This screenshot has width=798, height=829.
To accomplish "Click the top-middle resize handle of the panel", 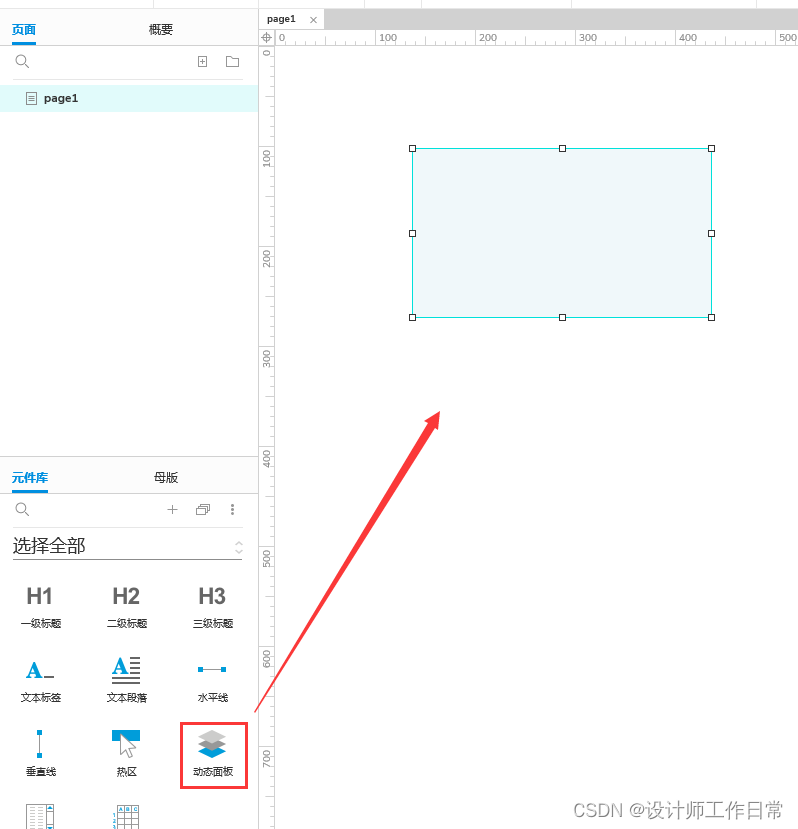I will [x=562, y=149].
